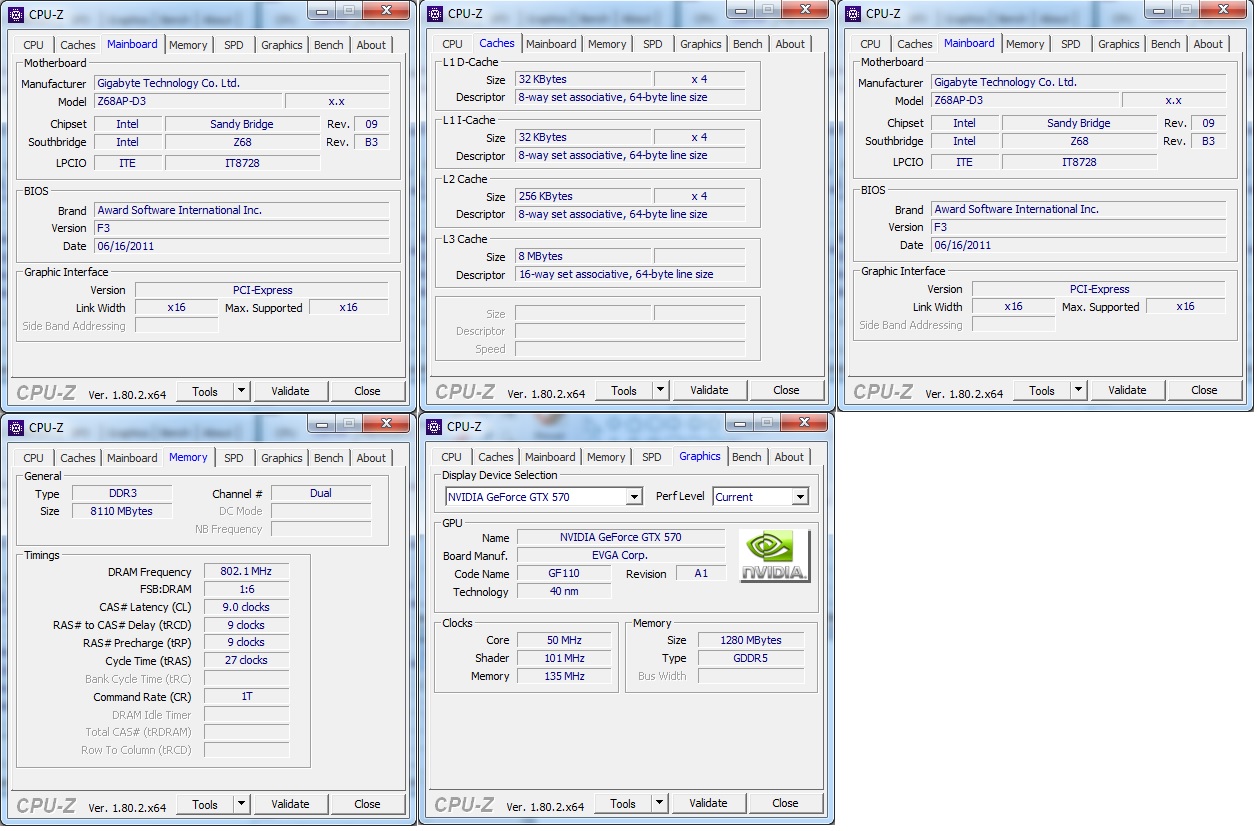Click the GPU Name field NVIDIA GeForce GTX 570

(621, 537)
